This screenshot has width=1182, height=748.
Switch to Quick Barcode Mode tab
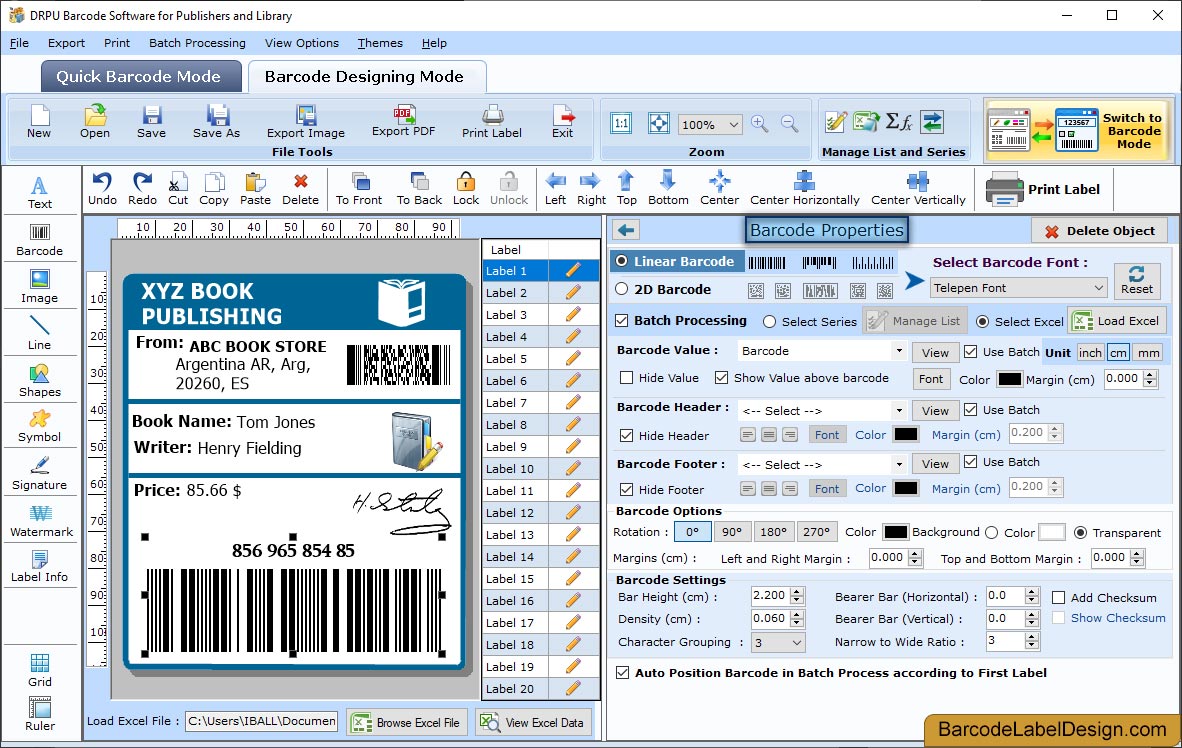pos(140,76)
